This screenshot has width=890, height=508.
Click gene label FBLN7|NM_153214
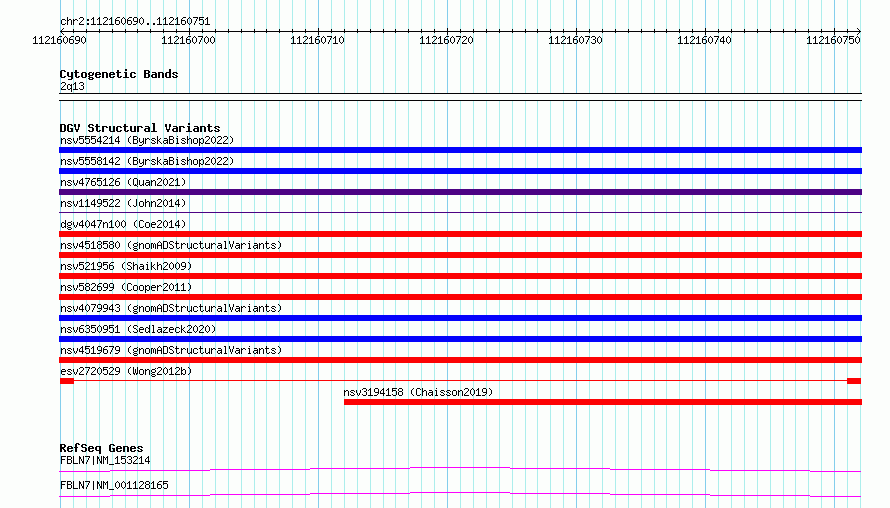coord(105,460)
